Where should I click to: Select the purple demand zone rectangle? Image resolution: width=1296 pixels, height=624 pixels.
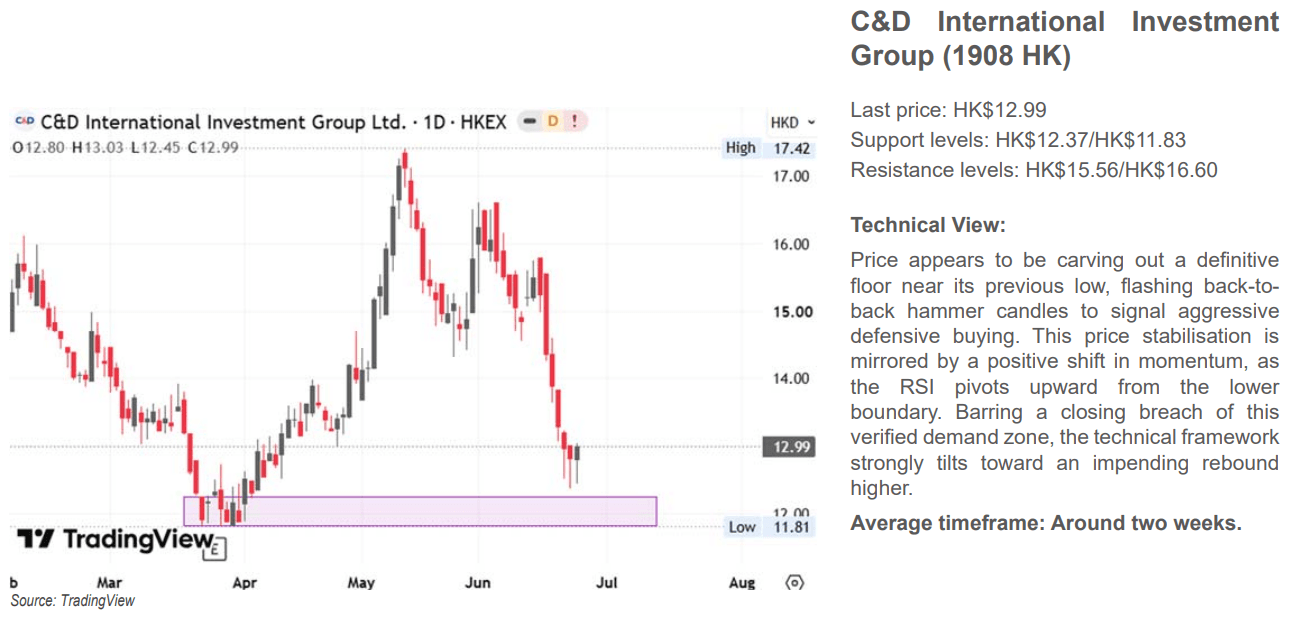420,511
